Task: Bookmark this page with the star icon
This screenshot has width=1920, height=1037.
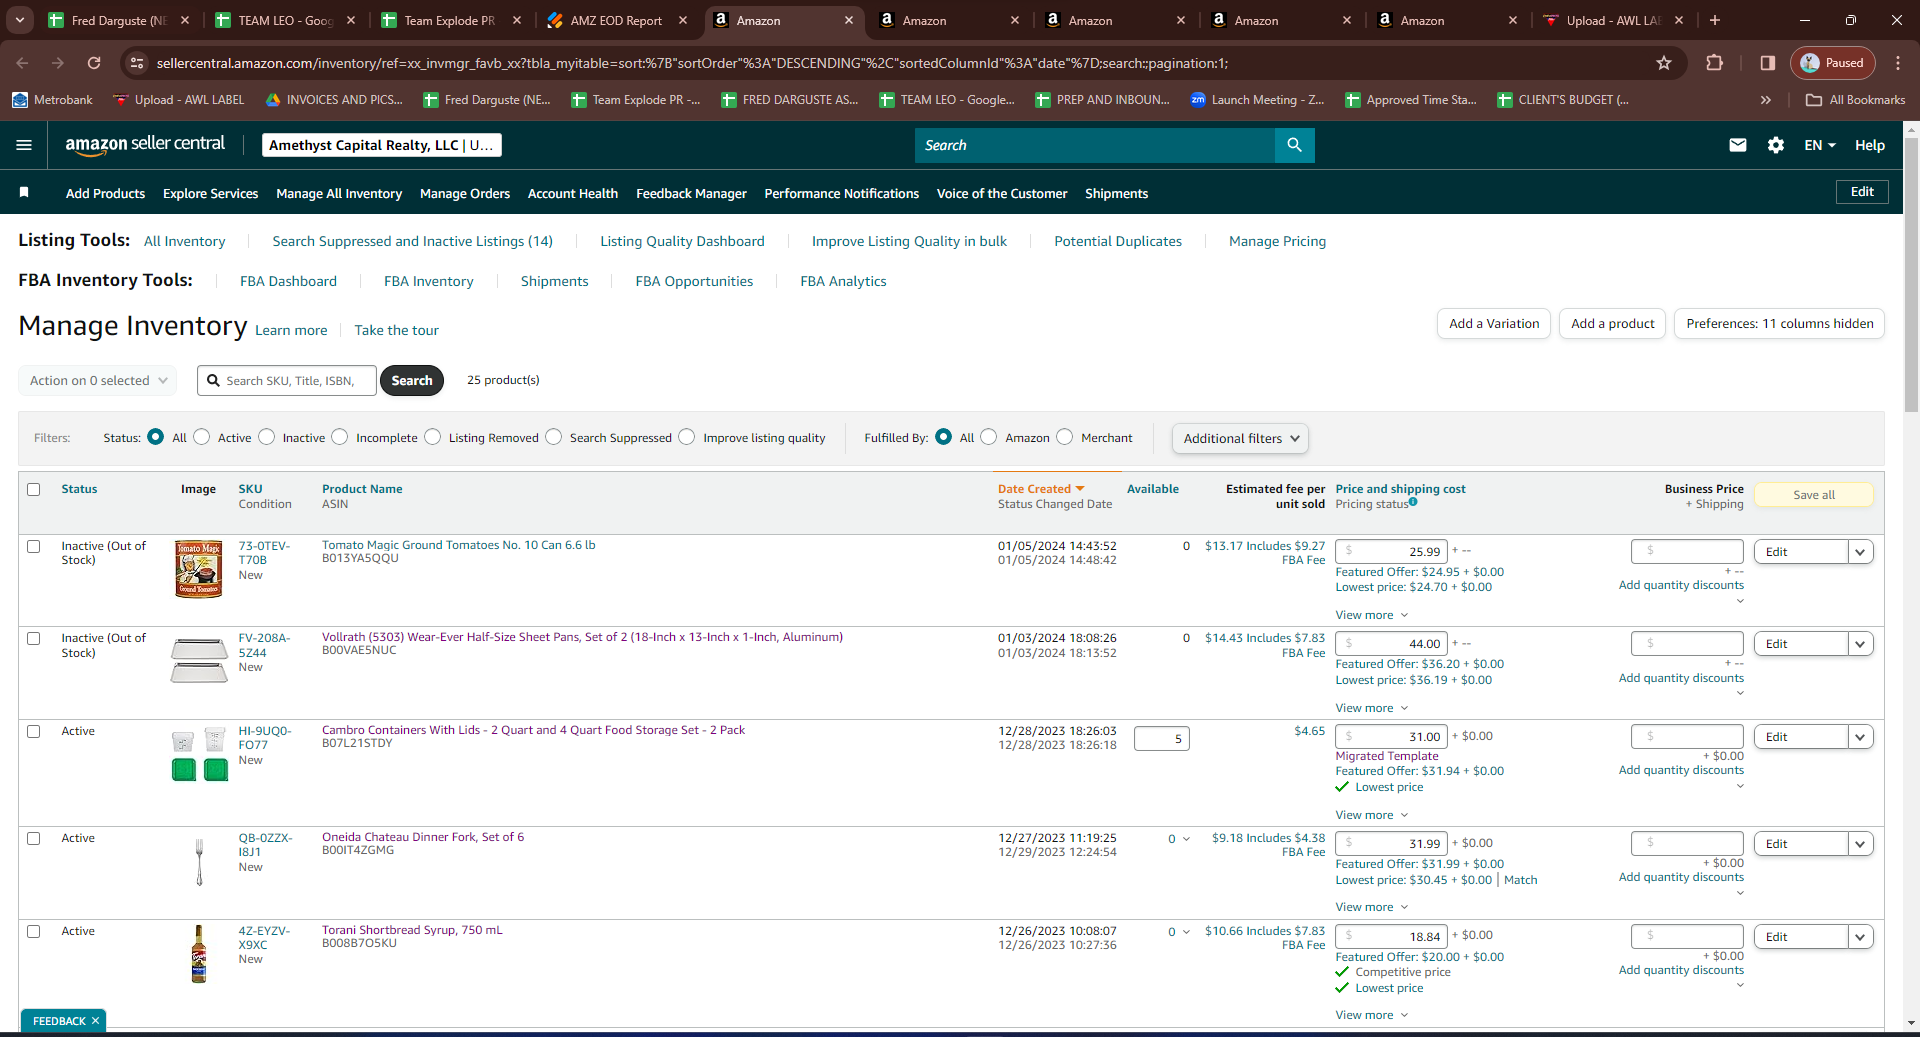Action: (x=1664, y=63)
